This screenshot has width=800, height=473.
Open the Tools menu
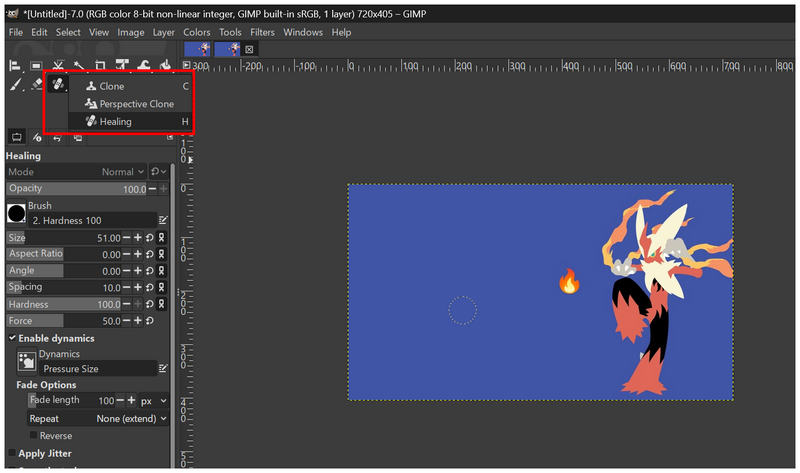coord(230,32)
